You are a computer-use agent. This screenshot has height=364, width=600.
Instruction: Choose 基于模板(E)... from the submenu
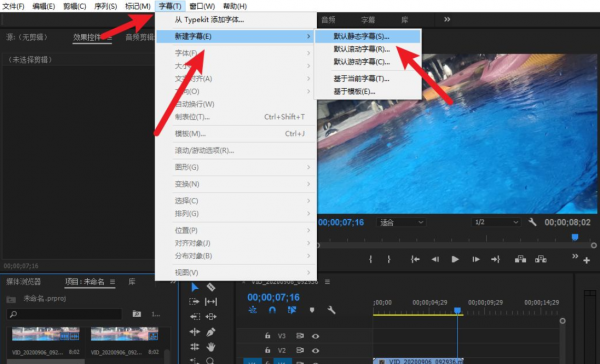(367, 91)
